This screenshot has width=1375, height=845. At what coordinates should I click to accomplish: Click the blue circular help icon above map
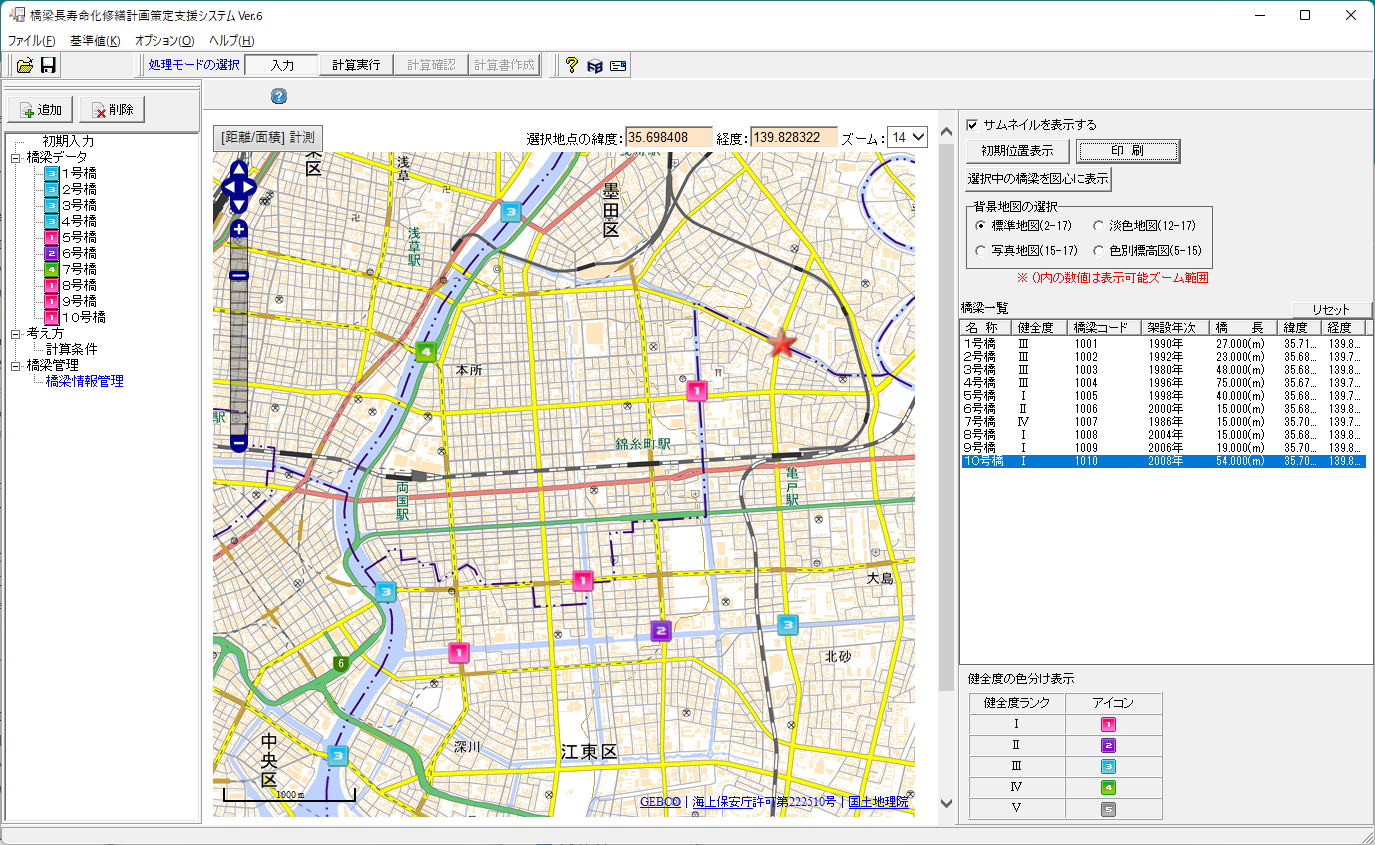[279, 96]
